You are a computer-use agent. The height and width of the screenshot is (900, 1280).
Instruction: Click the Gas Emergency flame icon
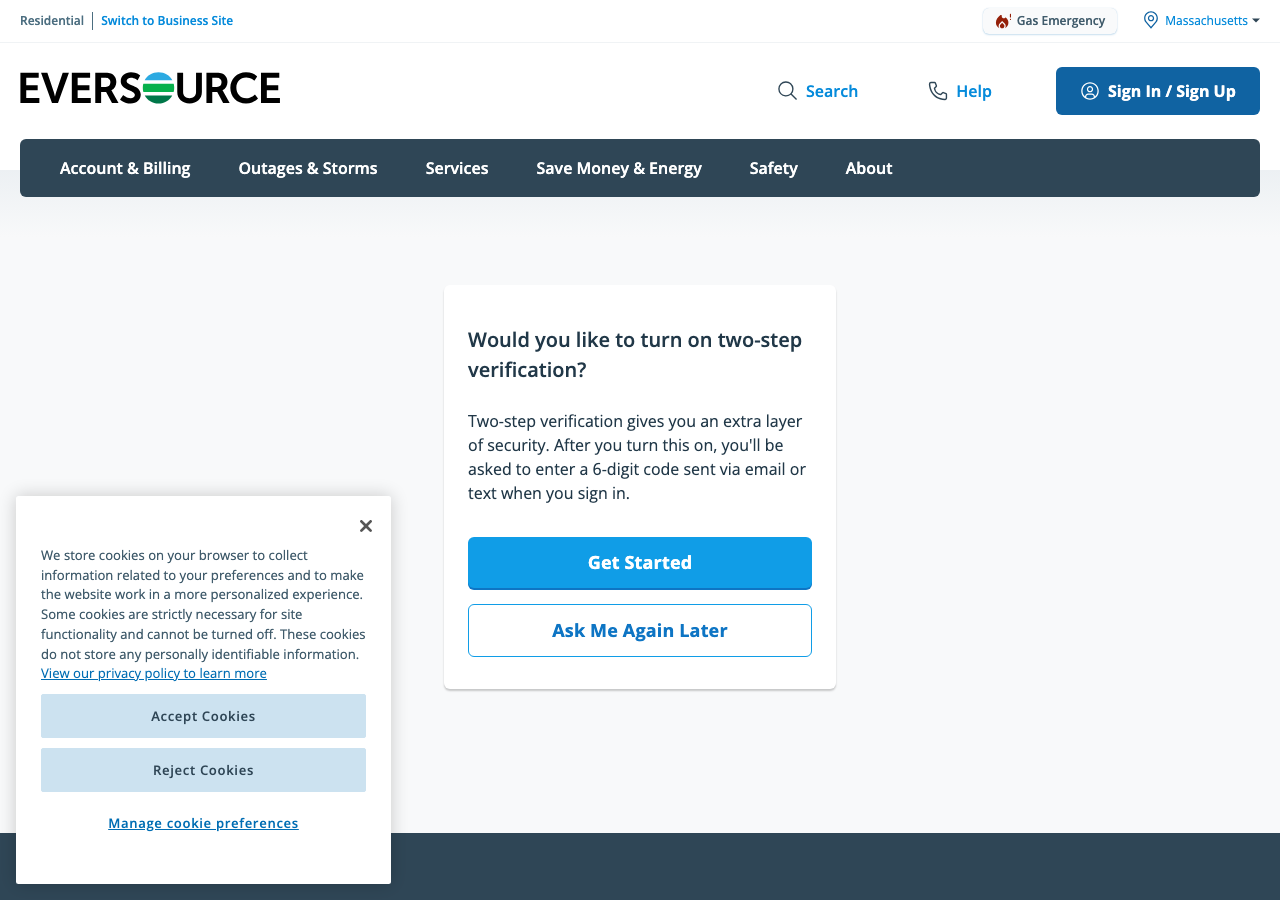point(1002,21)
